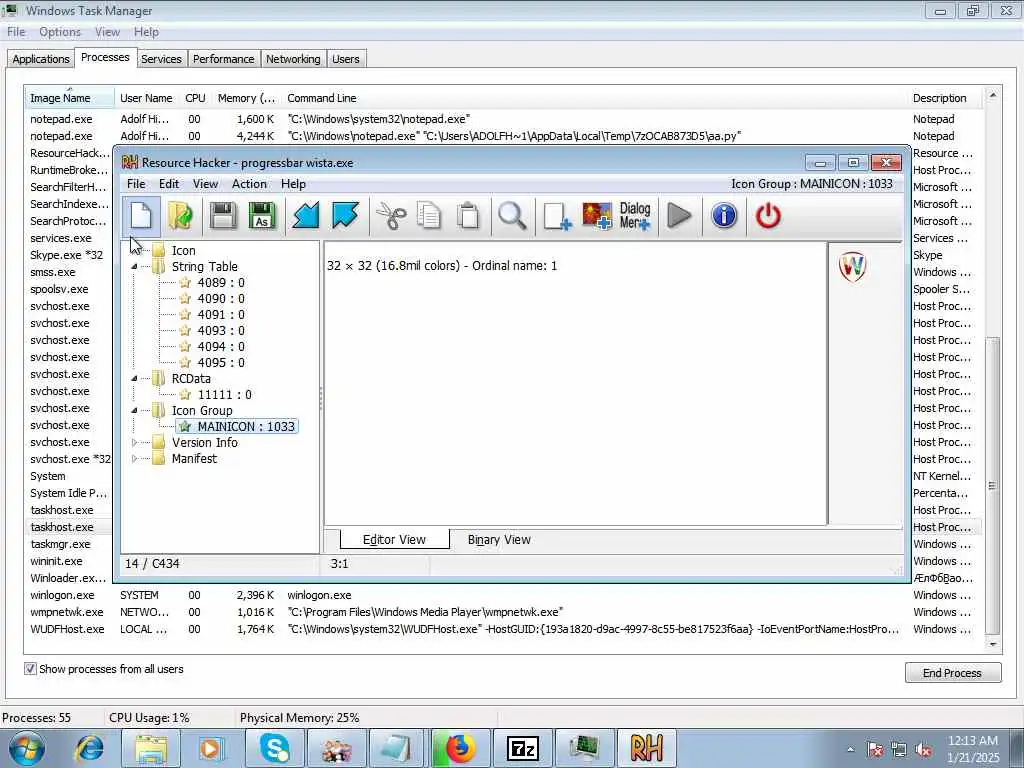Open Windows Media Player from taskbar
Screen dimensions: 1024x768
[x=212, y=748]
